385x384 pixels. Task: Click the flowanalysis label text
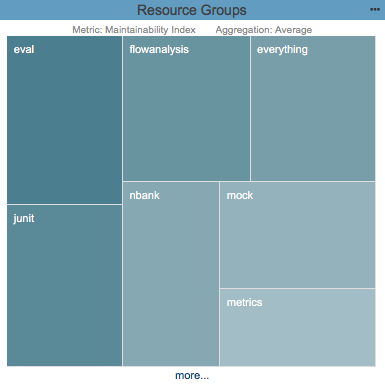[159, 50]
